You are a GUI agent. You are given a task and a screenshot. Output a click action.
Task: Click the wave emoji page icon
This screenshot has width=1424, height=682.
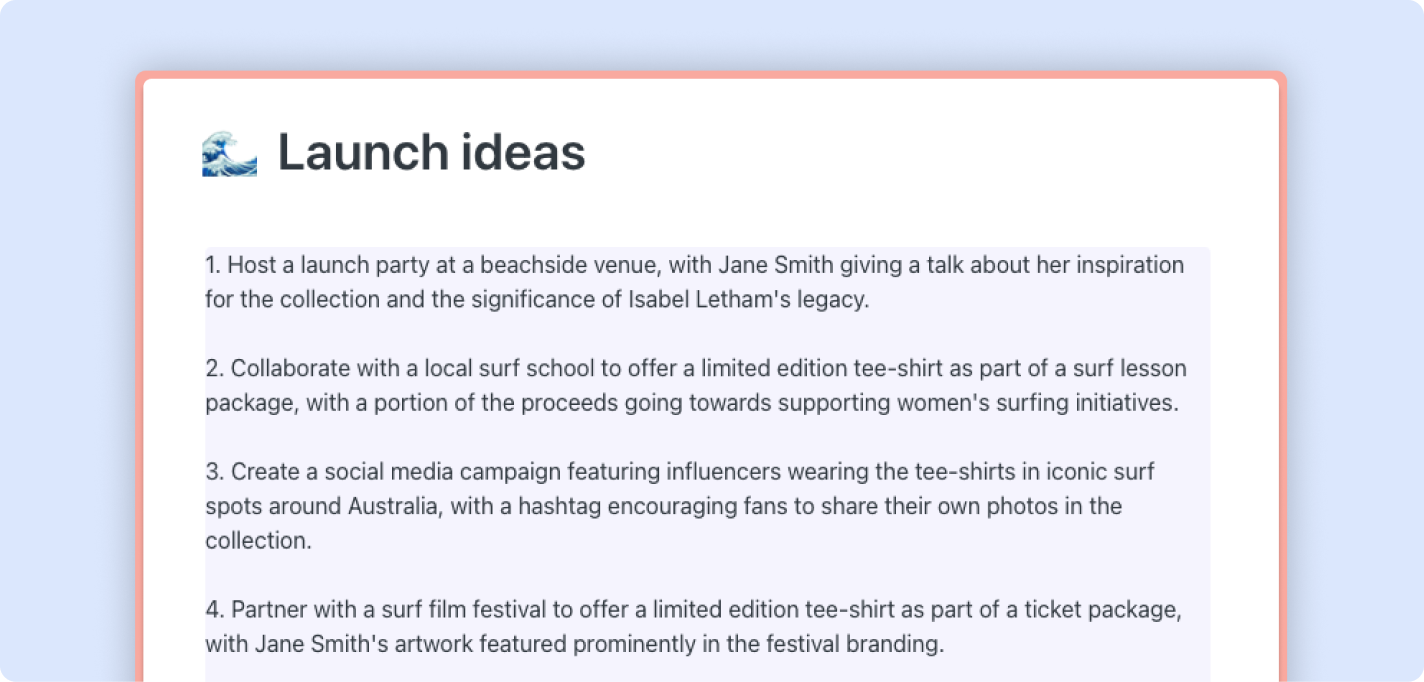click(229, 154)
